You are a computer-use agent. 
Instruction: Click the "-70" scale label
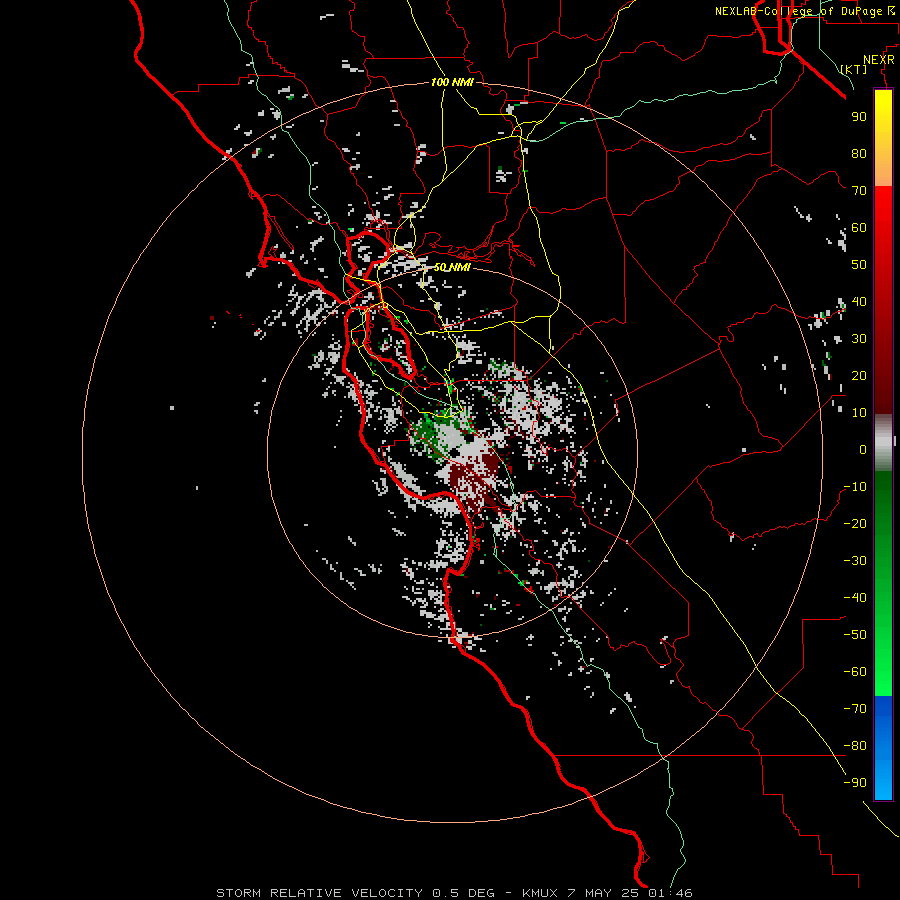click(x=855, y=709)
